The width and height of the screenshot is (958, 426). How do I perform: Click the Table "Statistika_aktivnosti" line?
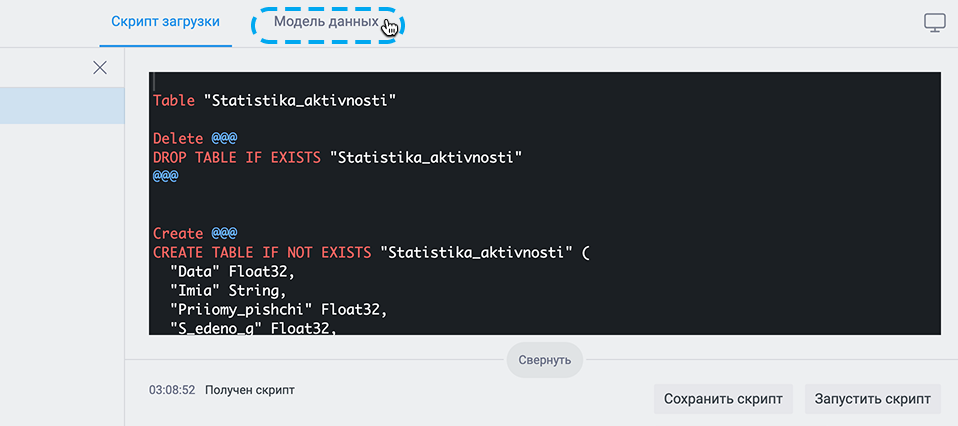[275, 101]
